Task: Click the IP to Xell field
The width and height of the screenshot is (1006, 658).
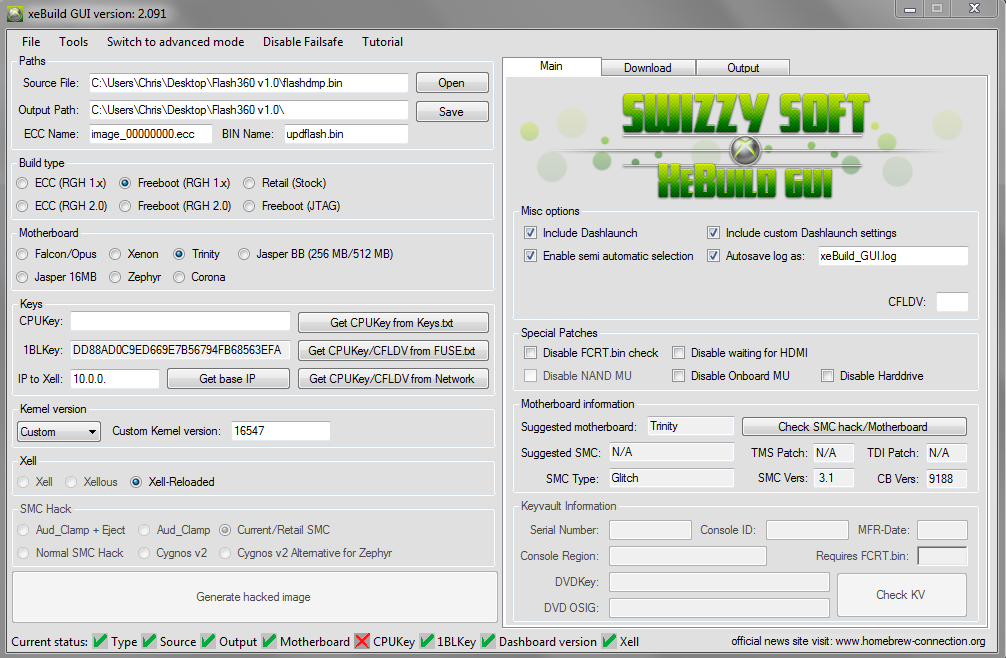Action: point(114,379)
